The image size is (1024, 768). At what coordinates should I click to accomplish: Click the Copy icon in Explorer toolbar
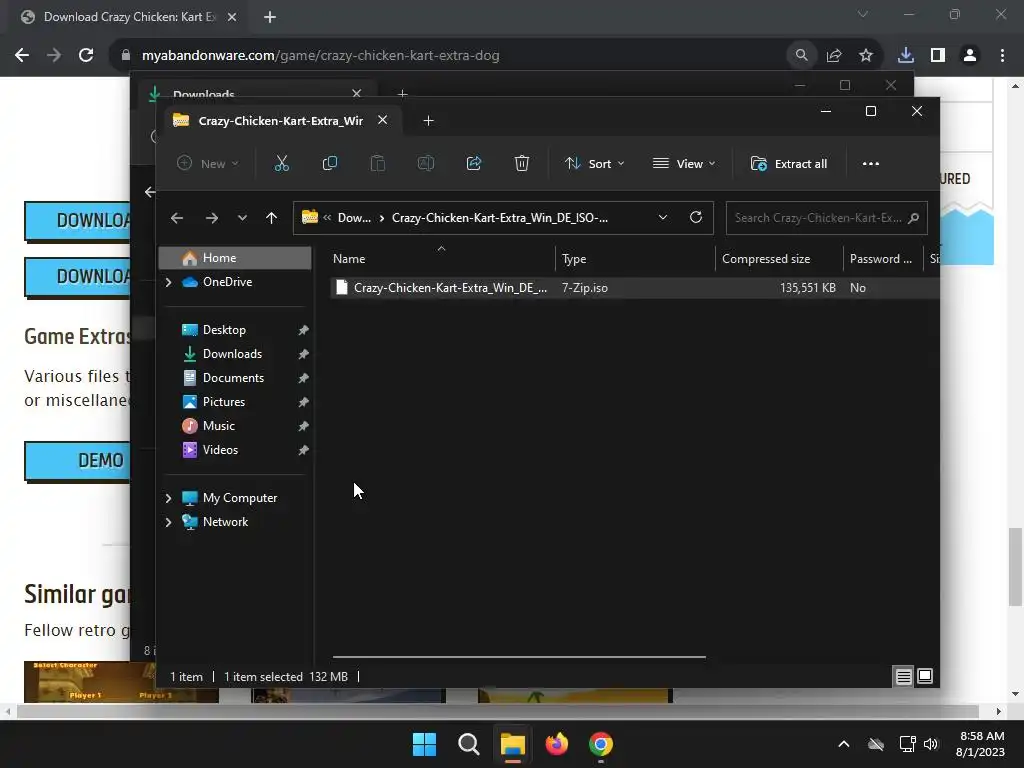pyautogui.click(x=330, y=163)
